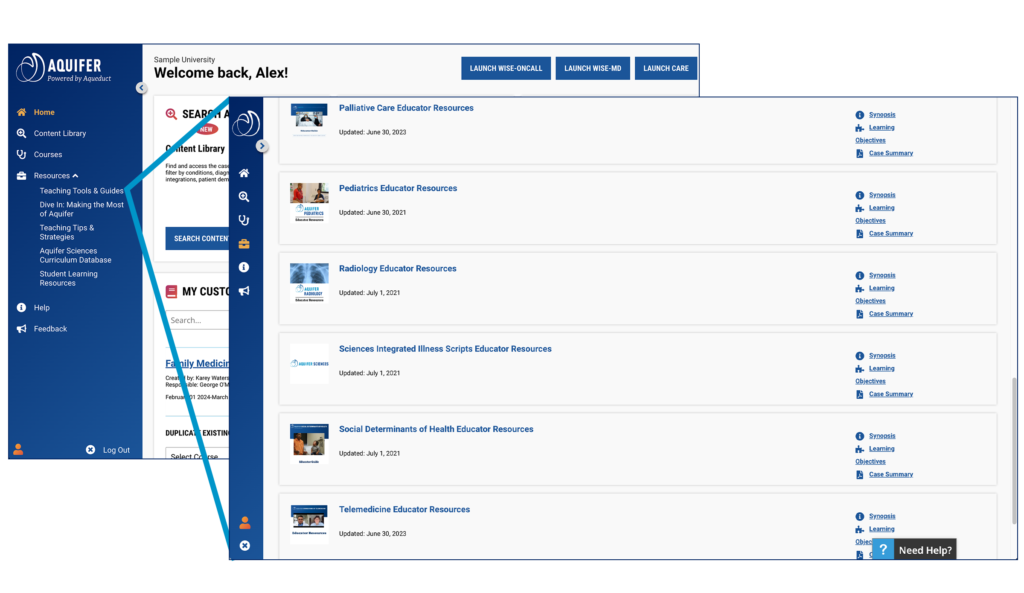Open Case Summary for Social Determinants of Health

coord(891,475)
